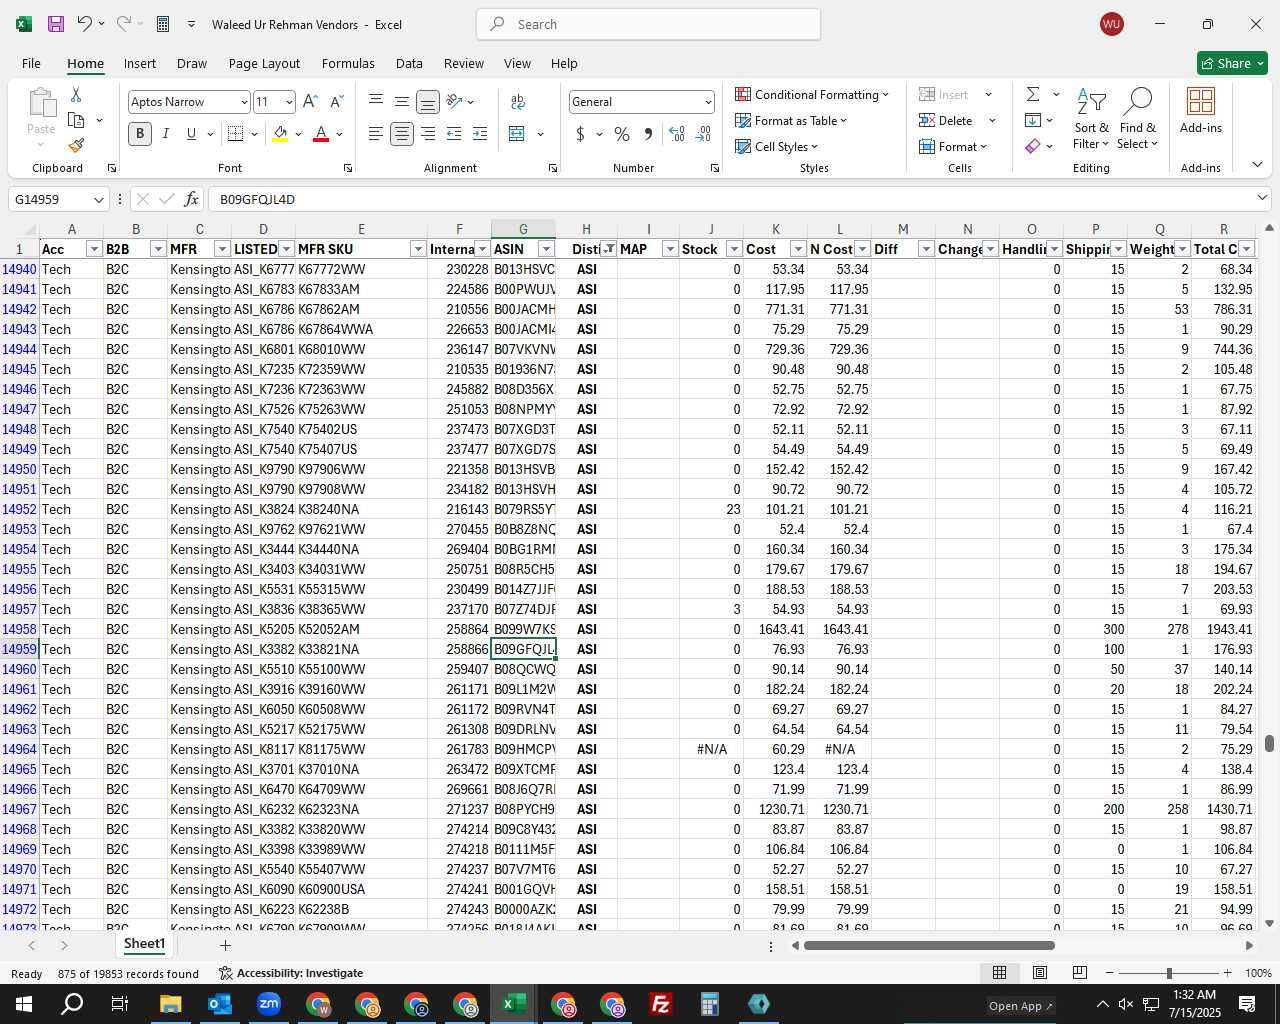The height and width of the screenshot is (1024, 1280).
Task: Toggle Bottom Align alignment
Action: (428, 102)
